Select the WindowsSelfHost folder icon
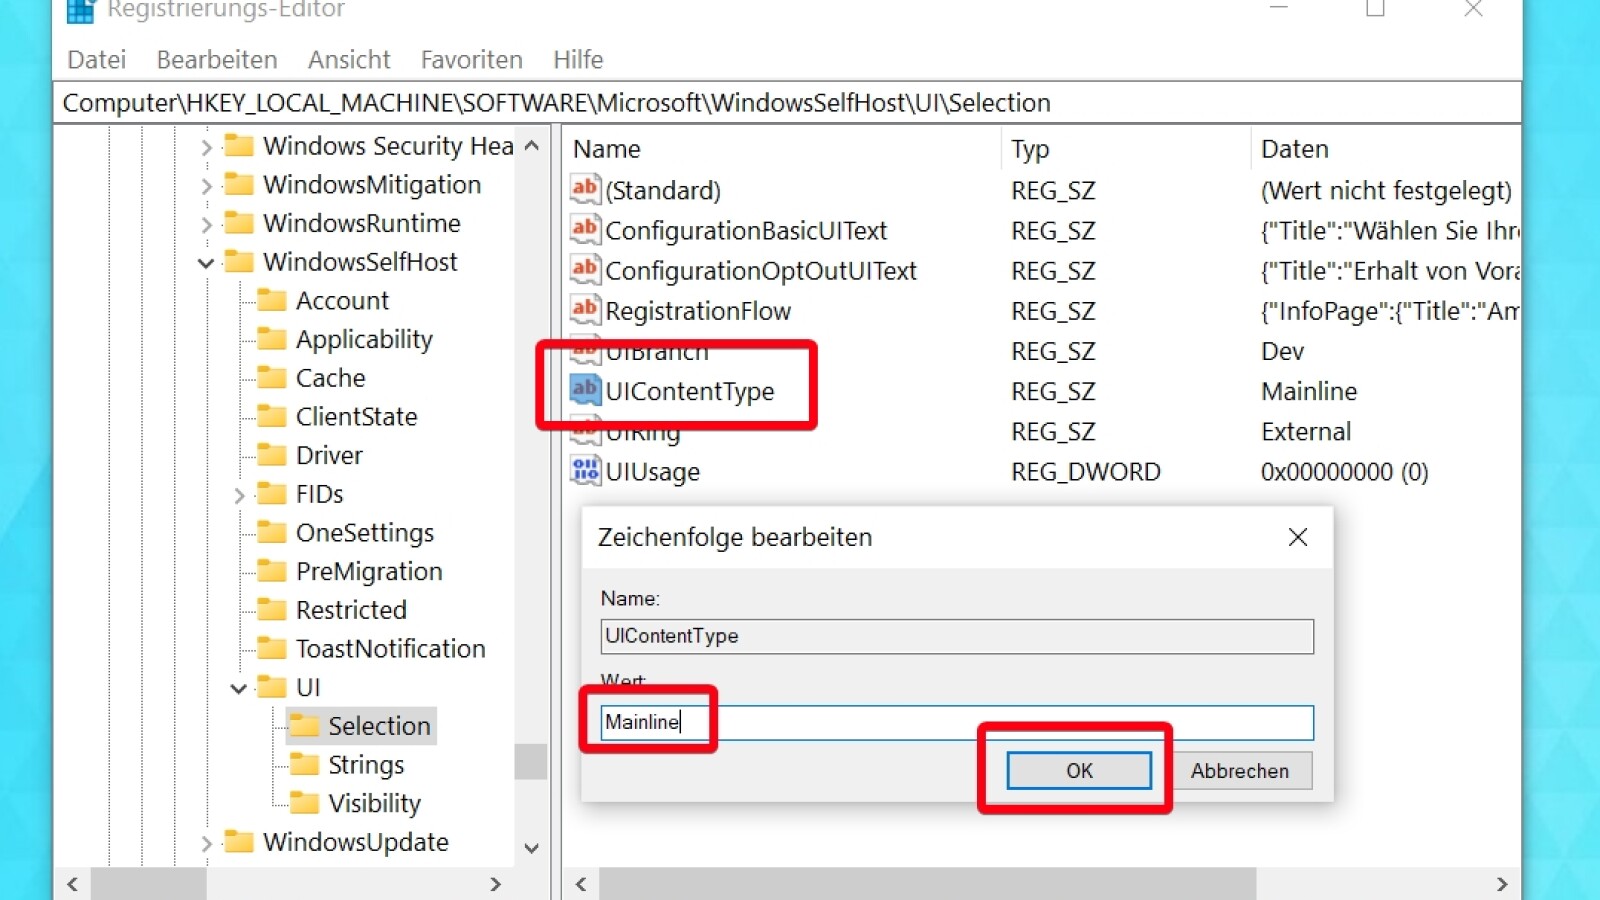1600x900 pixels. [x=239, y=262]
